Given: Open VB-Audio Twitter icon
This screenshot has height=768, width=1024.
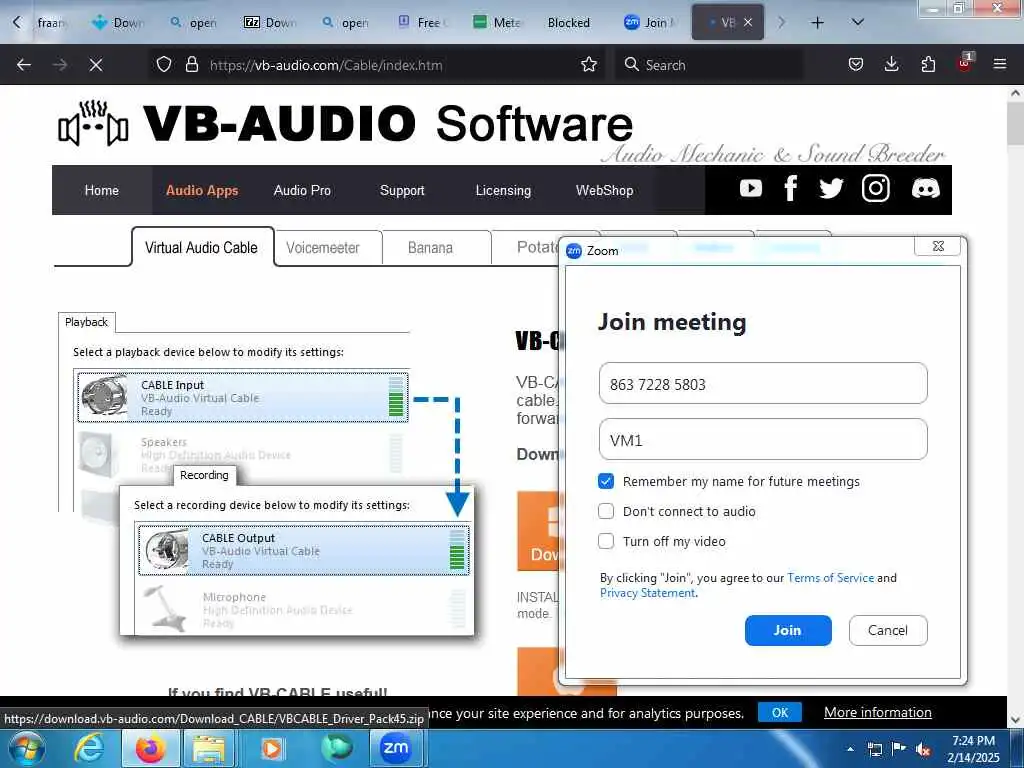Looking at the screenshot, I should pos(831,189).
